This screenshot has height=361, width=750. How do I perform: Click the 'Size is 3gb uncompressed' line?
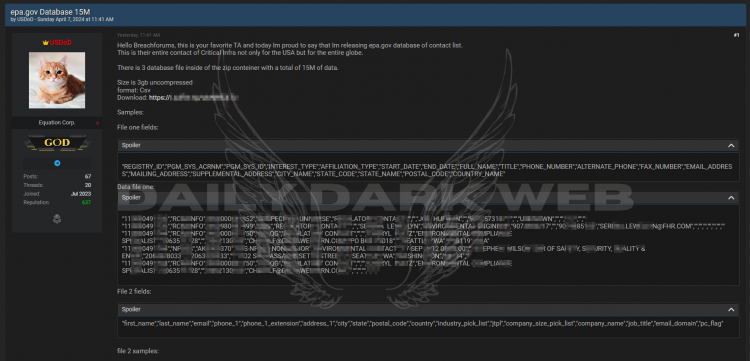[x=155, y=83]
